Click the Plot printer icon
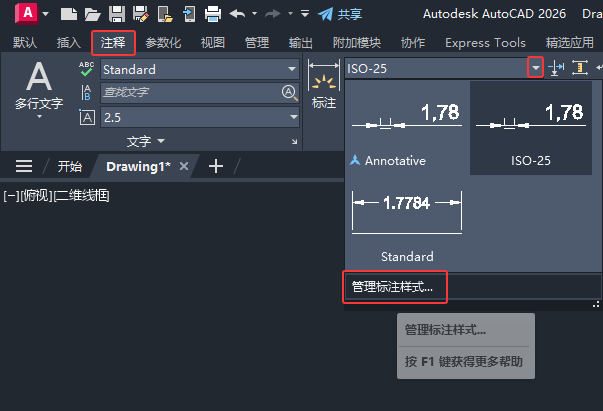Screen dimensions: 603x411 (x=213, y=14)
